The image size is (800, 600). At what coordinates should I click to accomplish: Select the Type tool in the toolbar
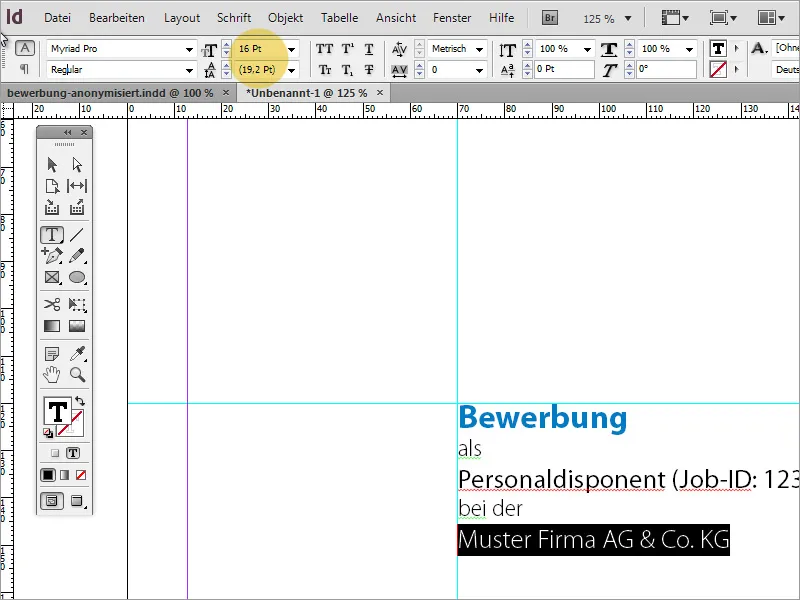point(52,234)
